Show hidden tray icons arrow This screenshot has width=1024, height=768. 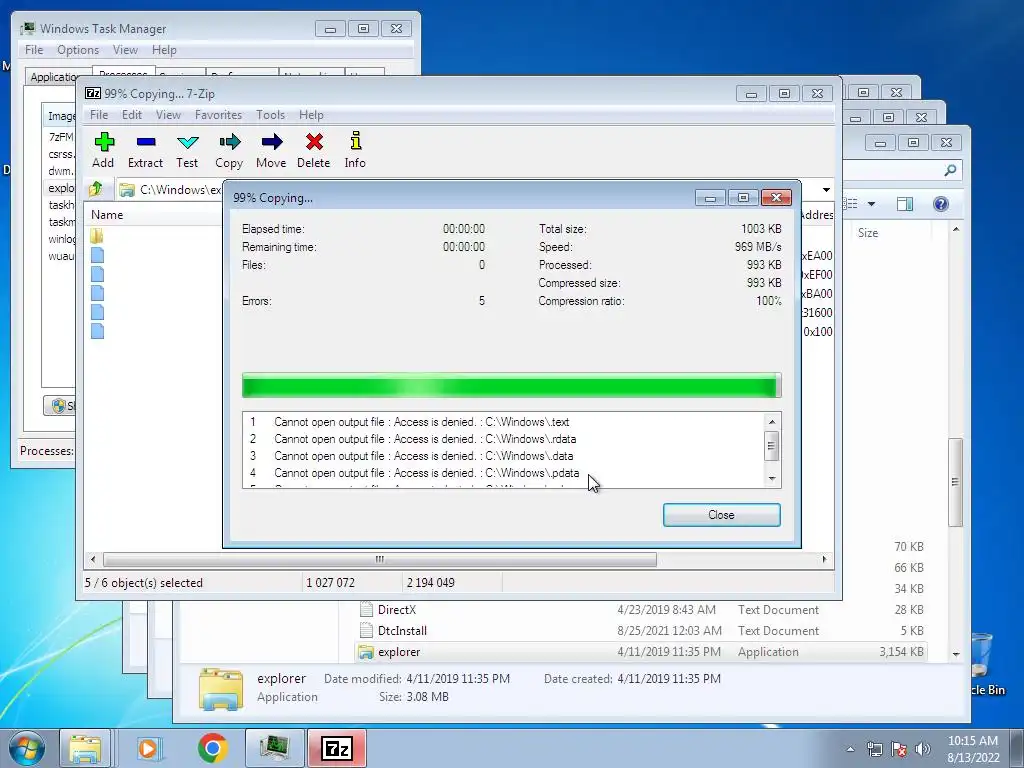pos(850,749)
